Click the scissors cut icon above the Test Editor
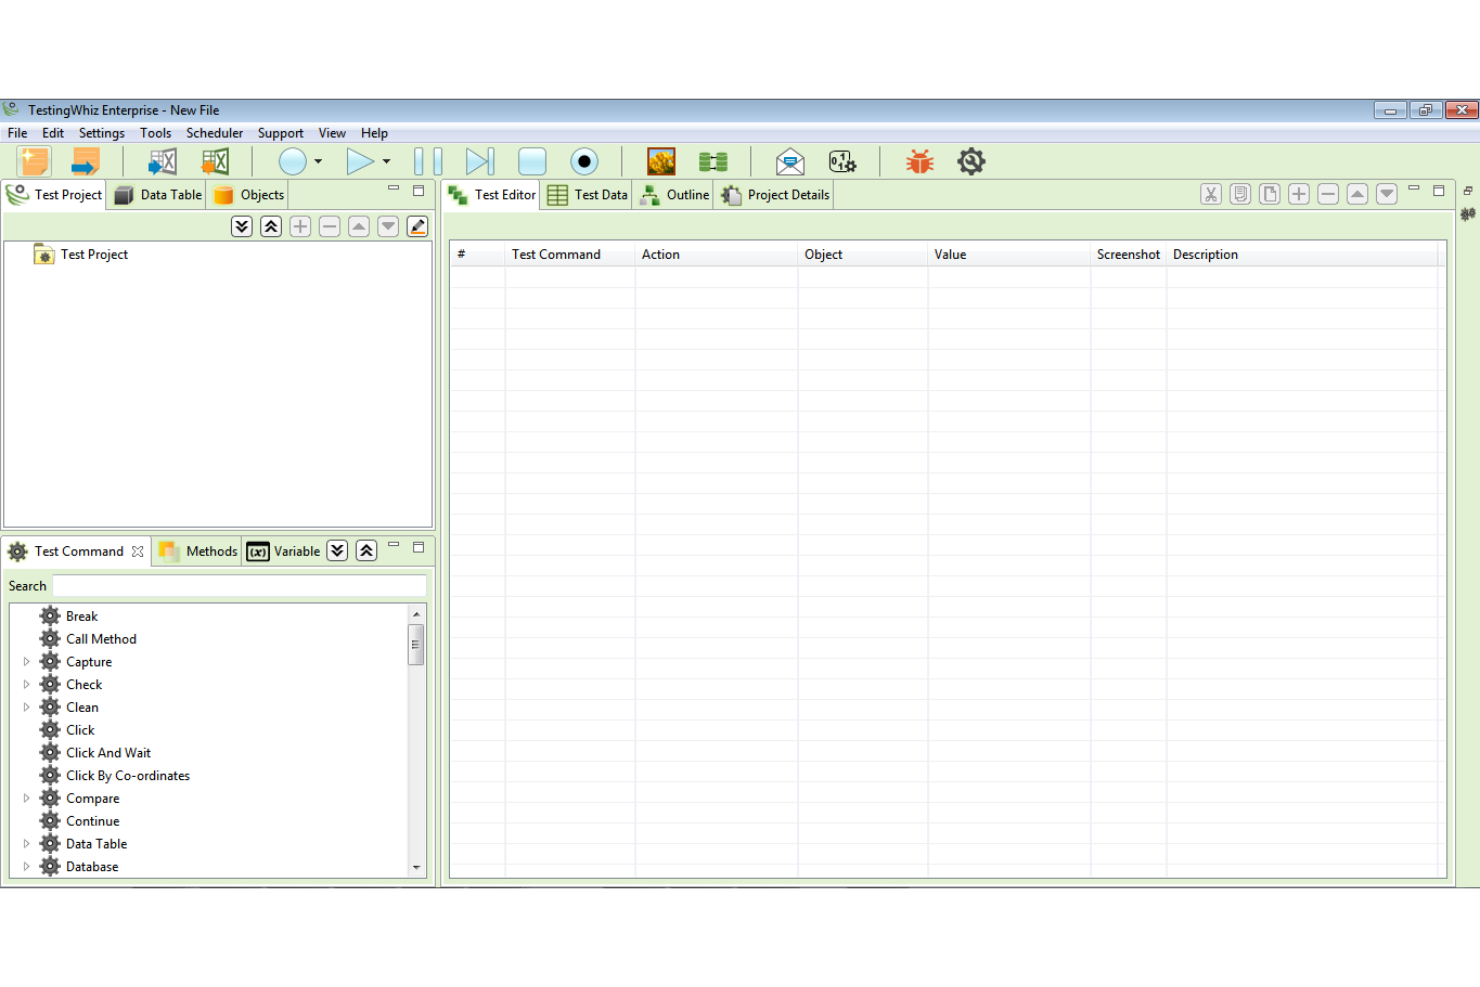1480x987 pixels. tap(1210, 194)
